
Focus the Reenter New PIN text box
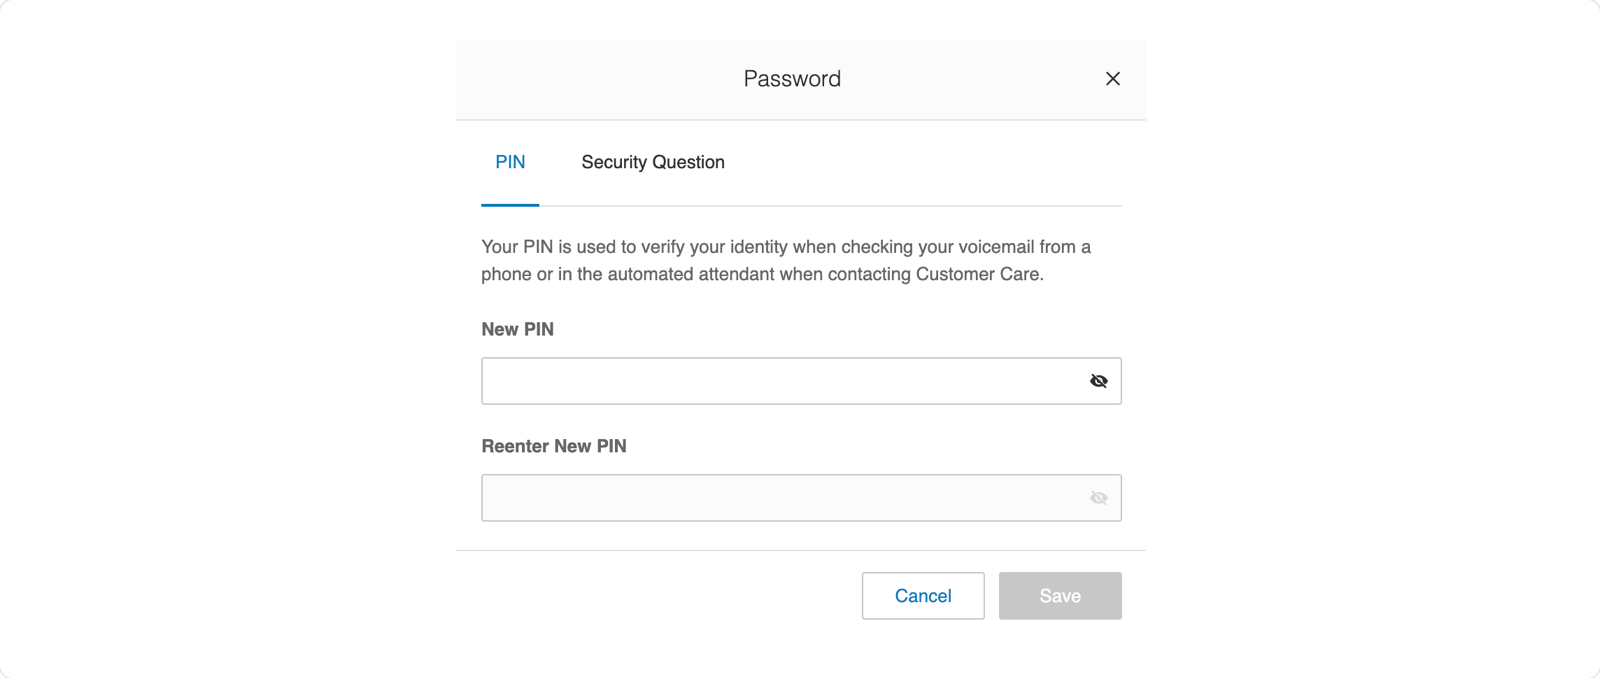750,497
